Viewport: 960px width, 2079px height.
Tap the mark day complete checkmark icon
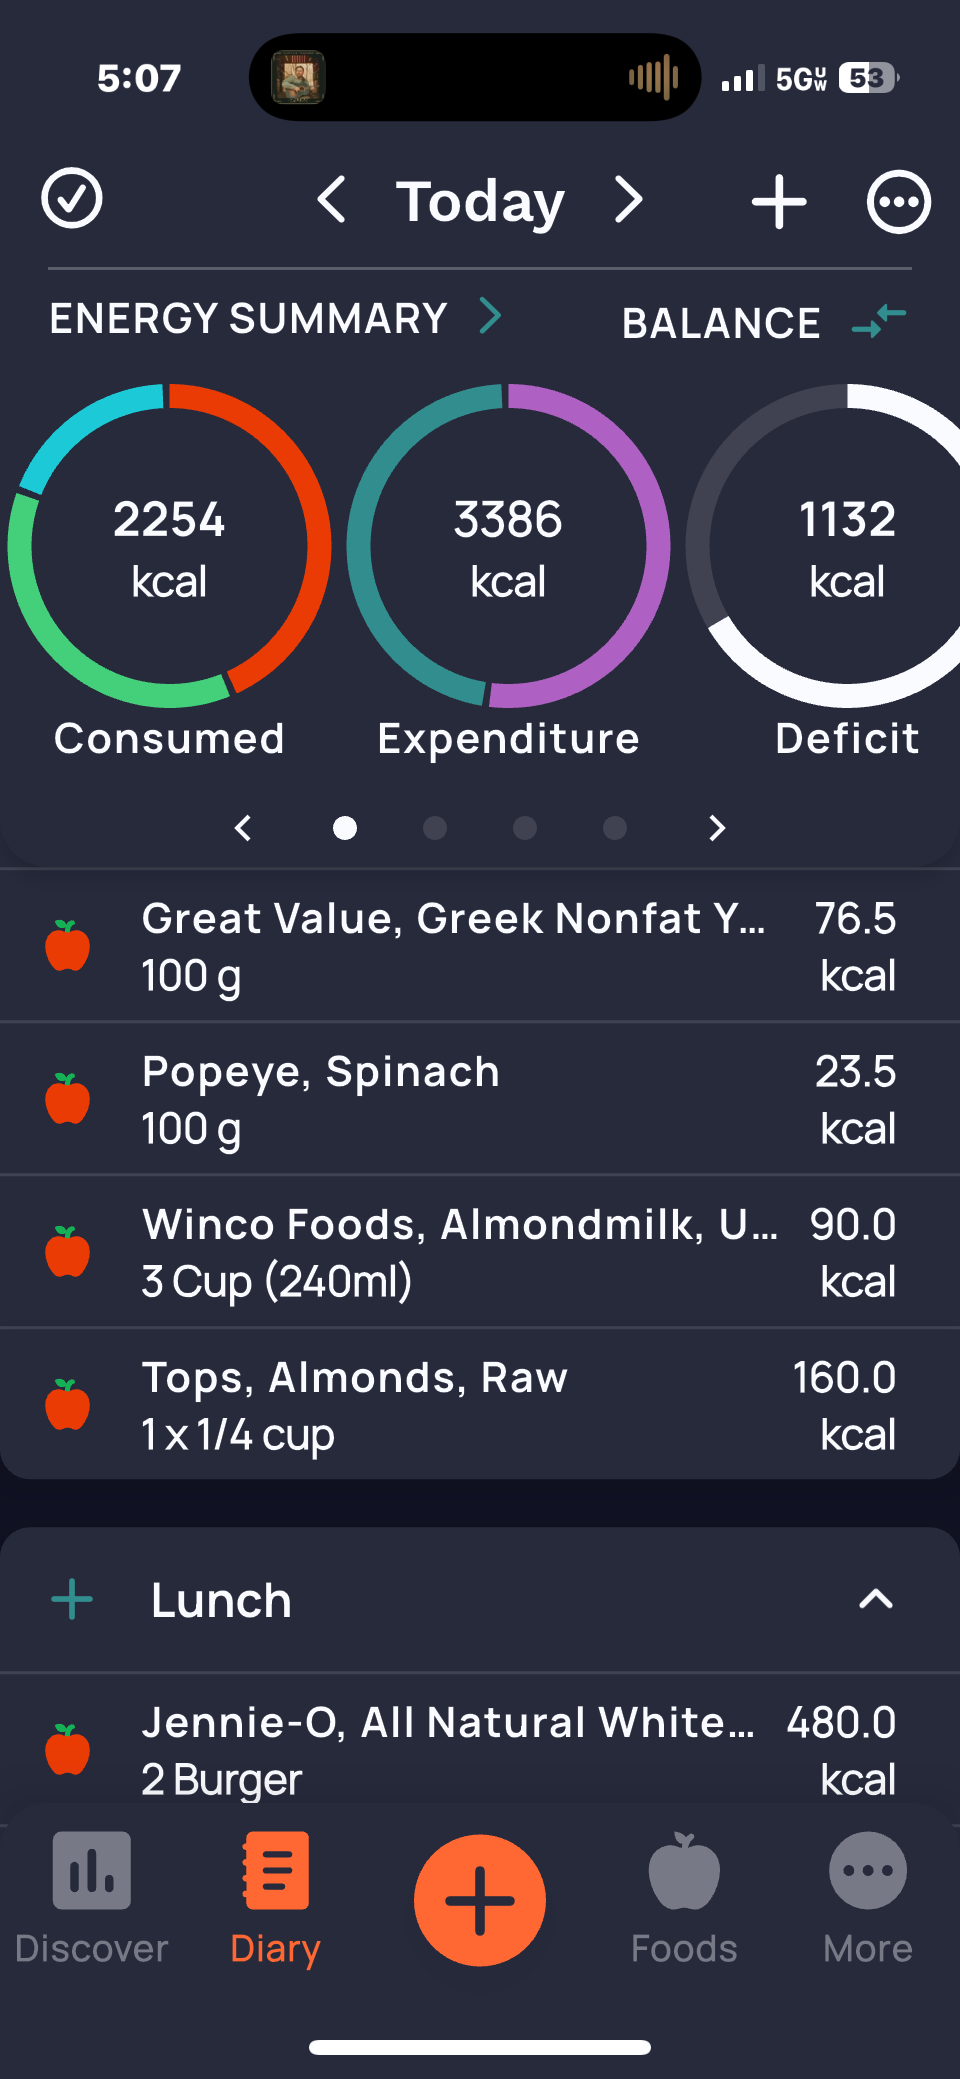[72, 199]
